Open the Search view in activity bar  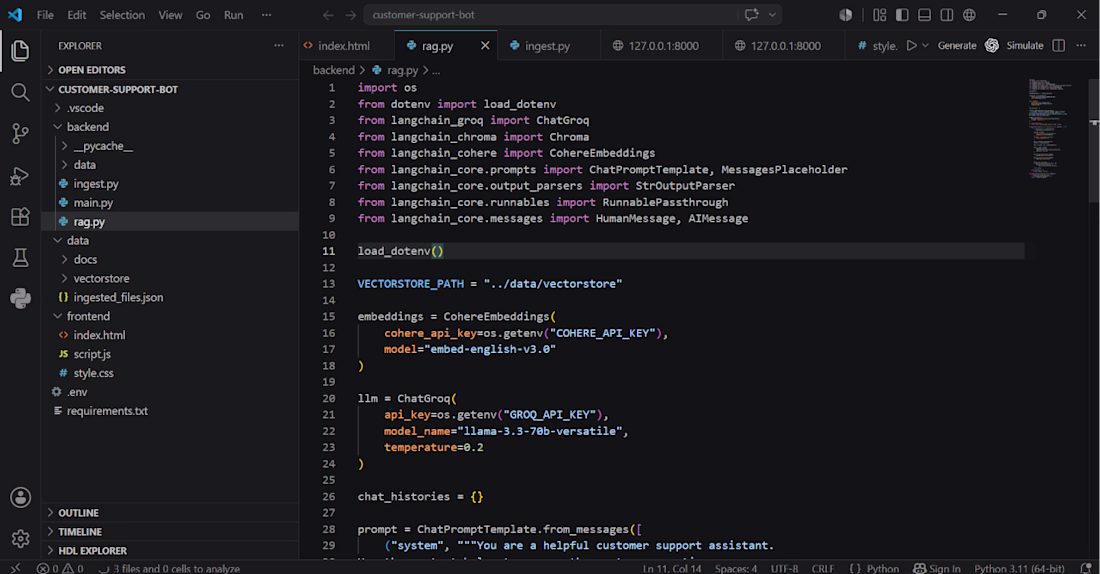click(20, 92)
